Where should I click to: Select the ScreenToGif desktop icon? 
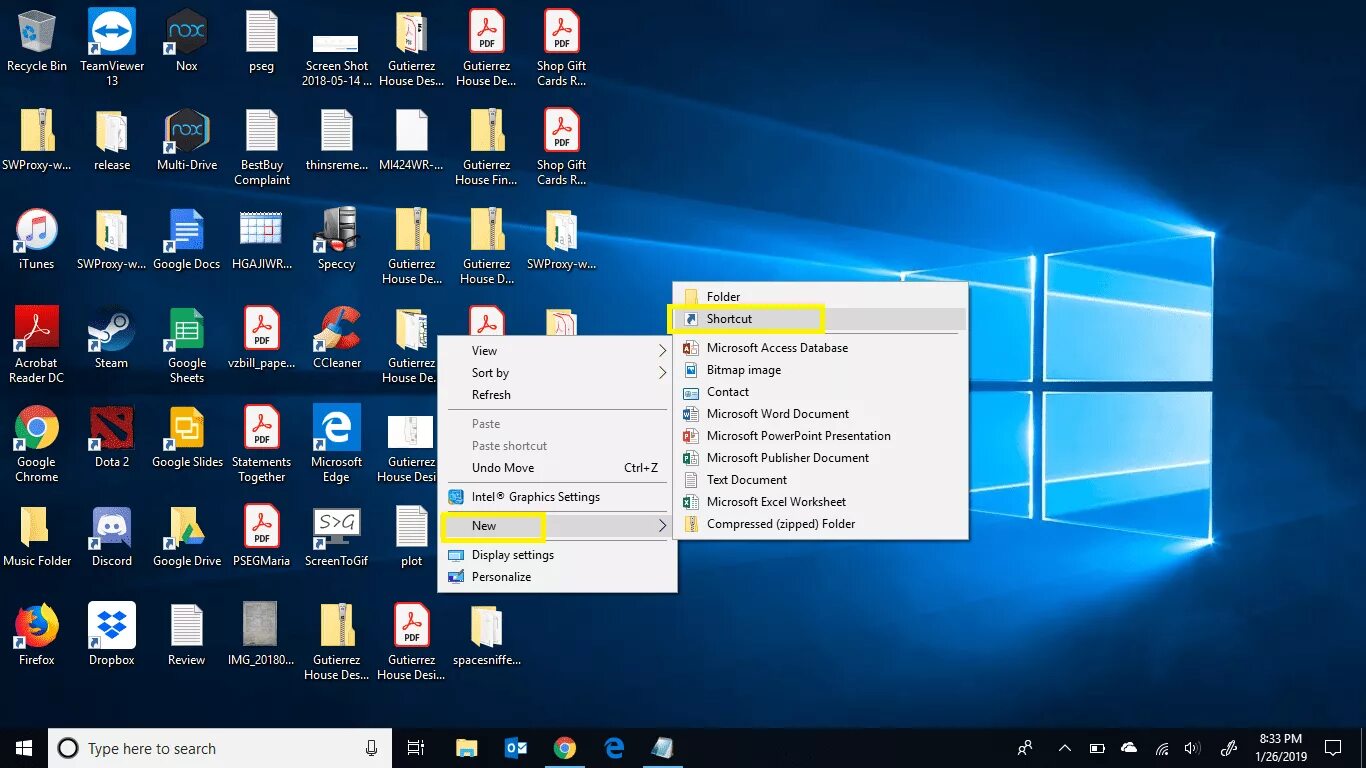click(x=337, y=536)
